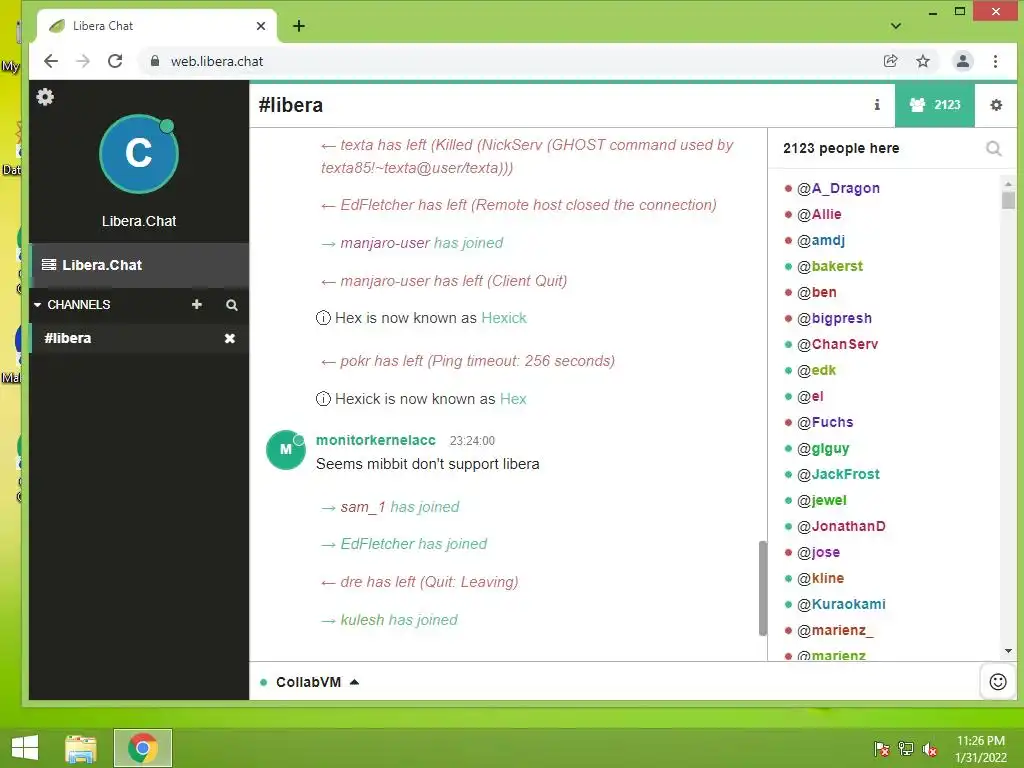
Task: Select the Libera.Chat server entry
Action: pos(138,265)
